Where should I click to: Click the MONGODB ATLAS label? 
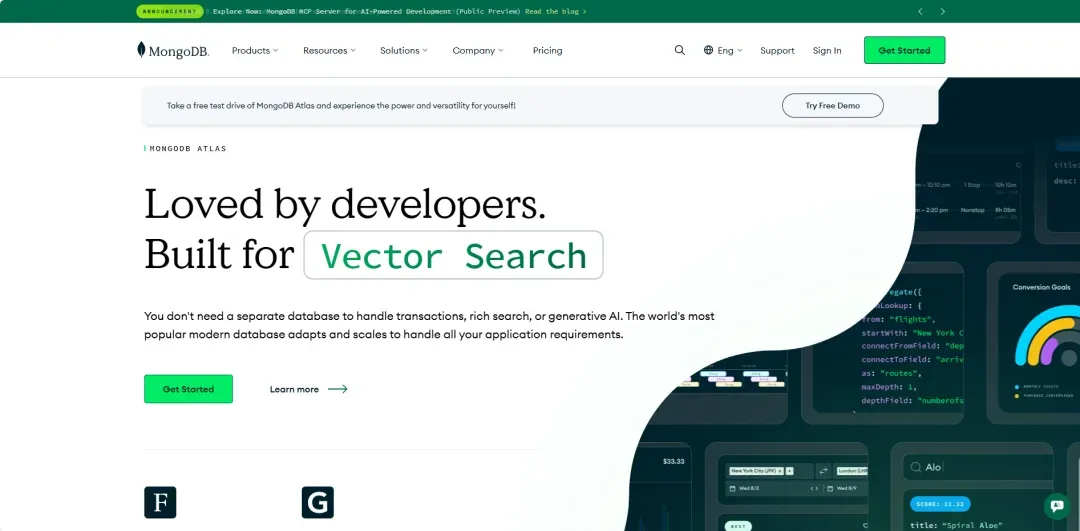pos(187,148)
